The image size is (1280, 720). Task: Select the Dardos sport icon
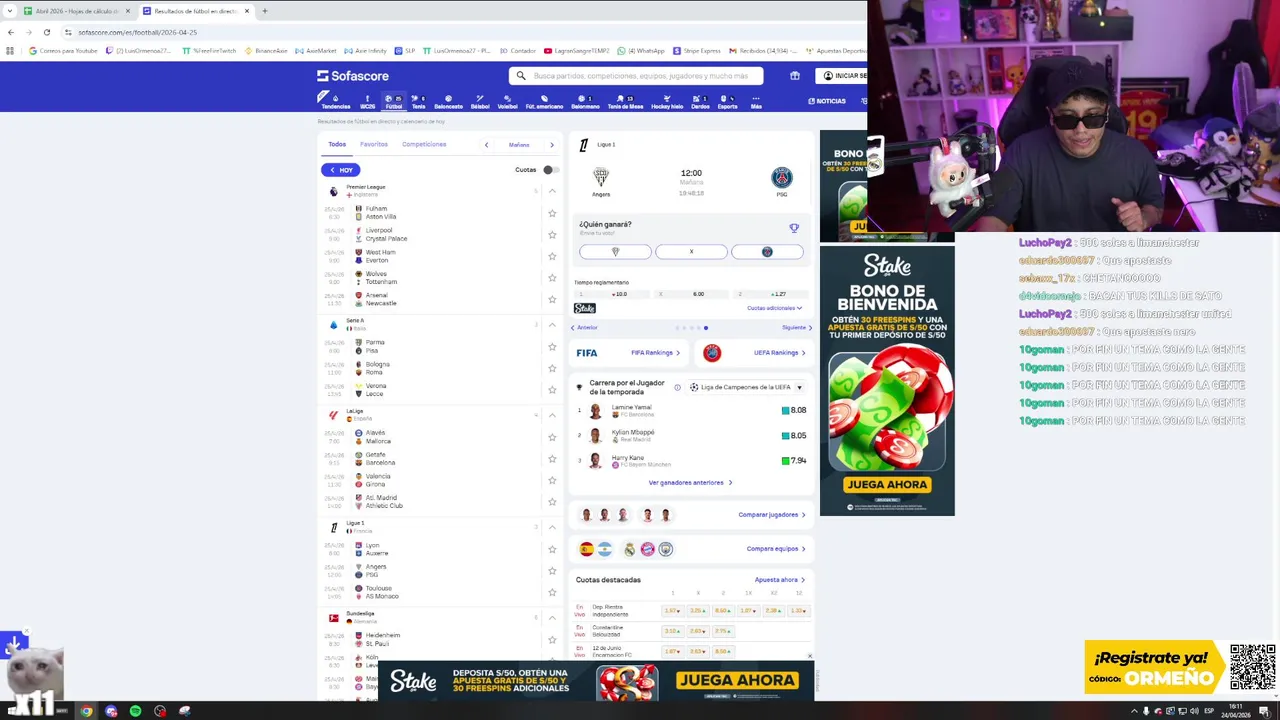700,102
